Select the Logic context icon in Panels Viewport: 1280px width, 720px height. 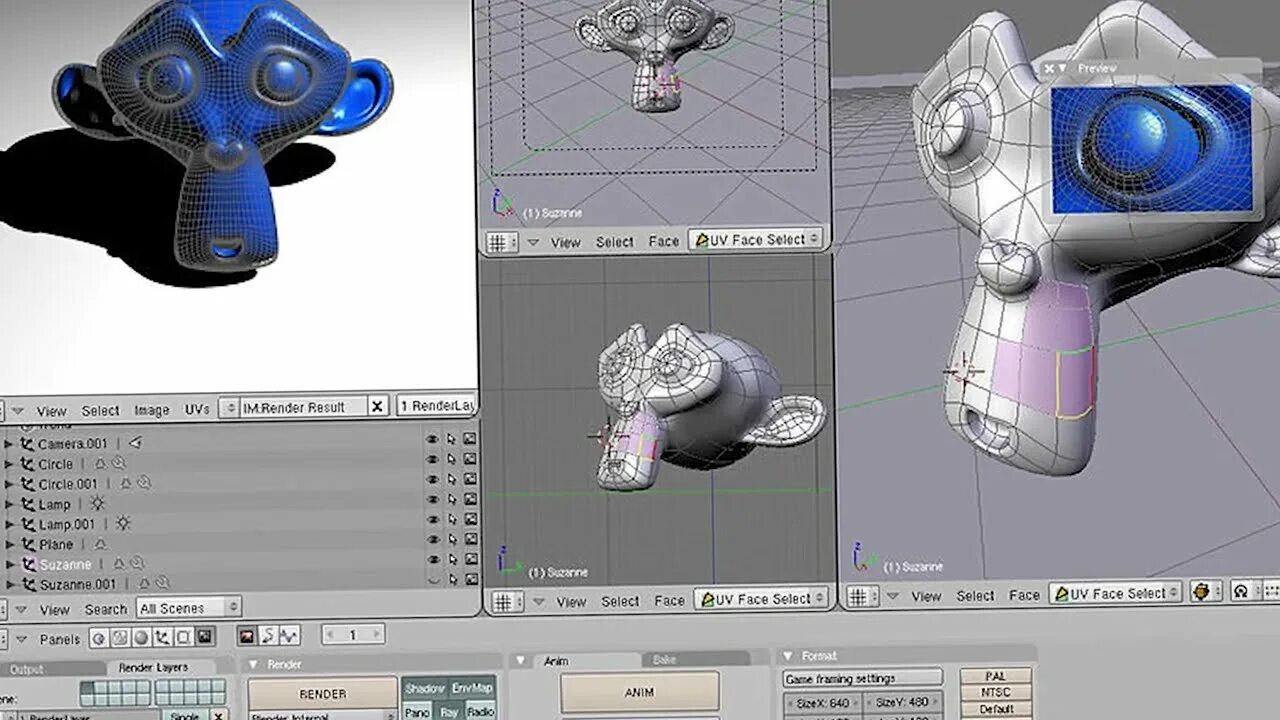[x=98, y=637]
